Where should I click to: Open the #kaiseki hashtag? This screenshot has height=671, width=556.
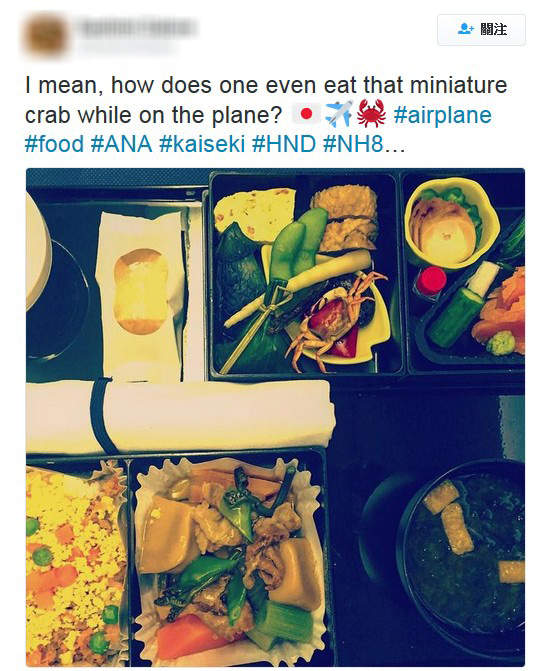[202, 143]
